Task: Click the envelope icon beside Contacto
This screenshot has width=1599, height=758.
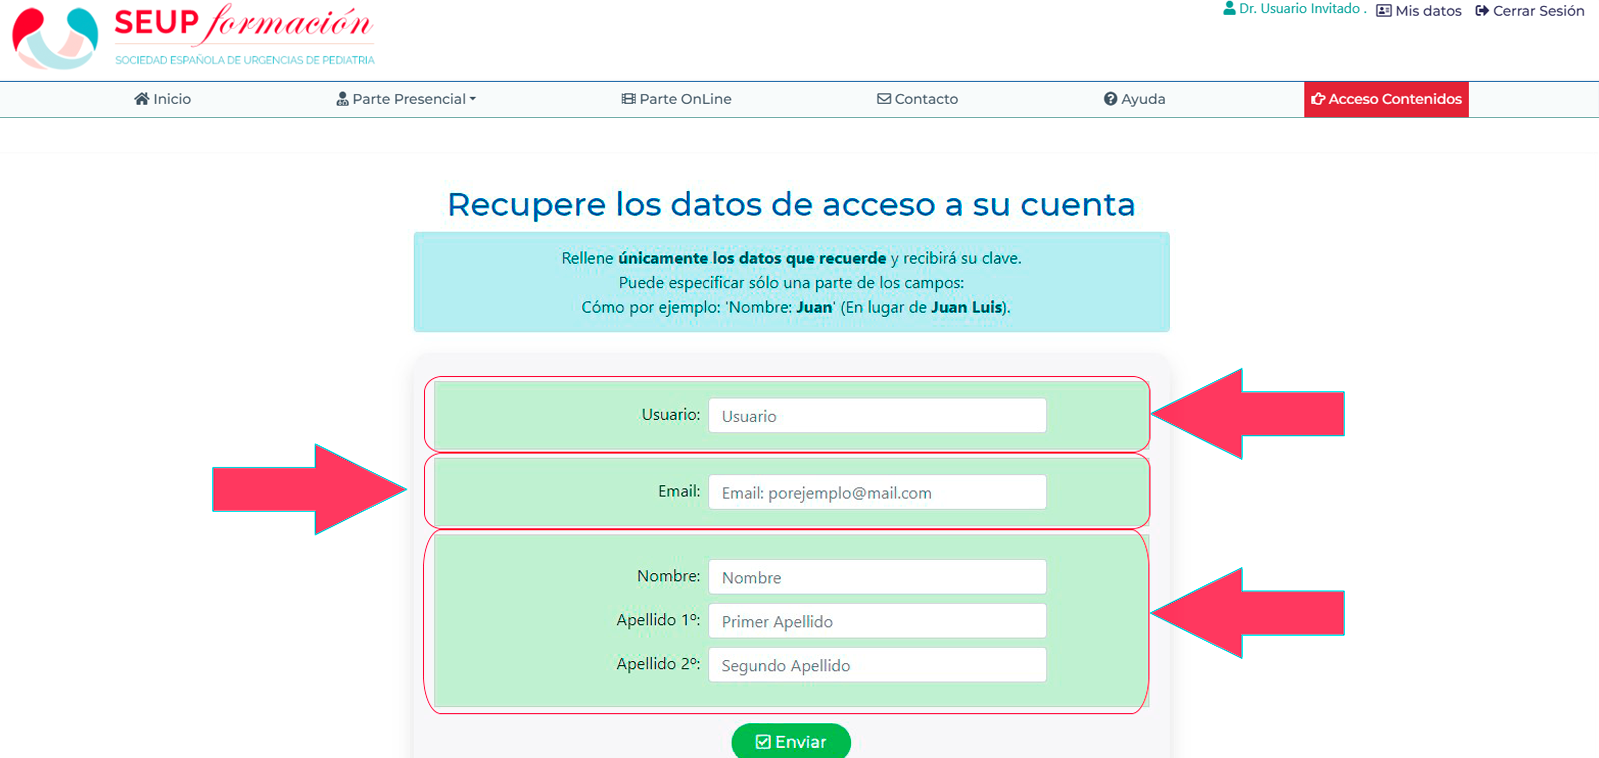Action: [884, 99]
